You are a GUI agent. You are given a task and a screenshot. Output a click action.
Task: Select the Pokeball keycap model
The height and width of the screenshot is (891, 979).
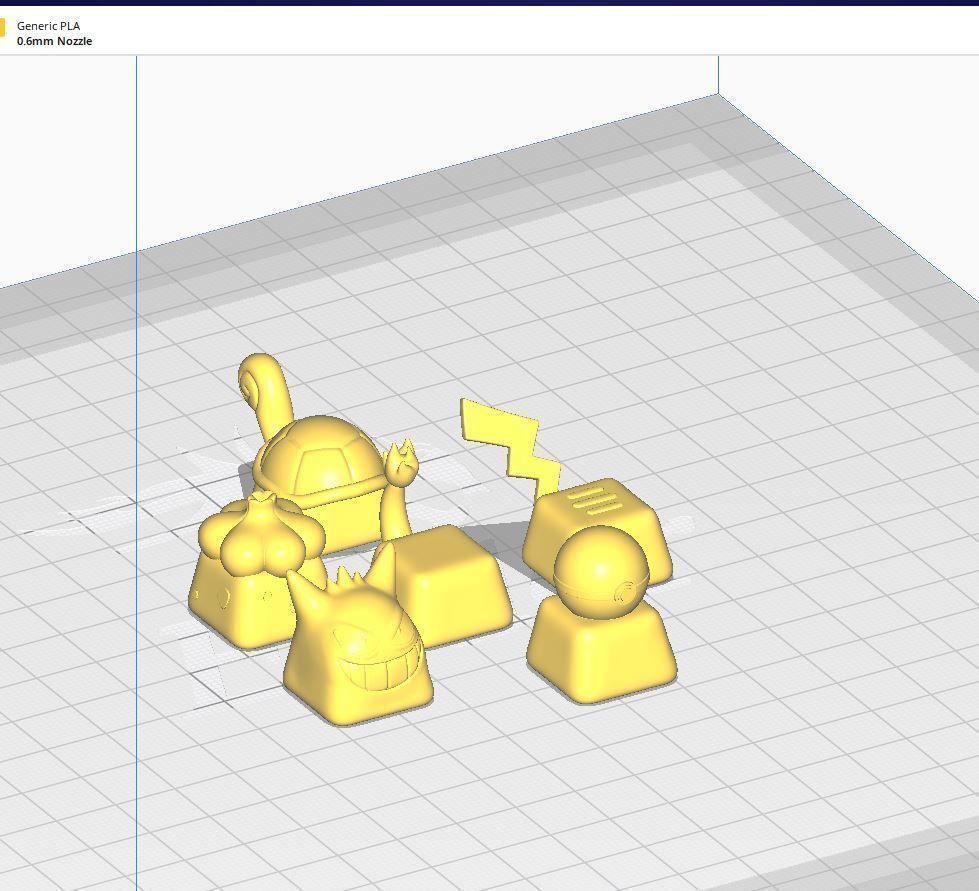point(601,615)
